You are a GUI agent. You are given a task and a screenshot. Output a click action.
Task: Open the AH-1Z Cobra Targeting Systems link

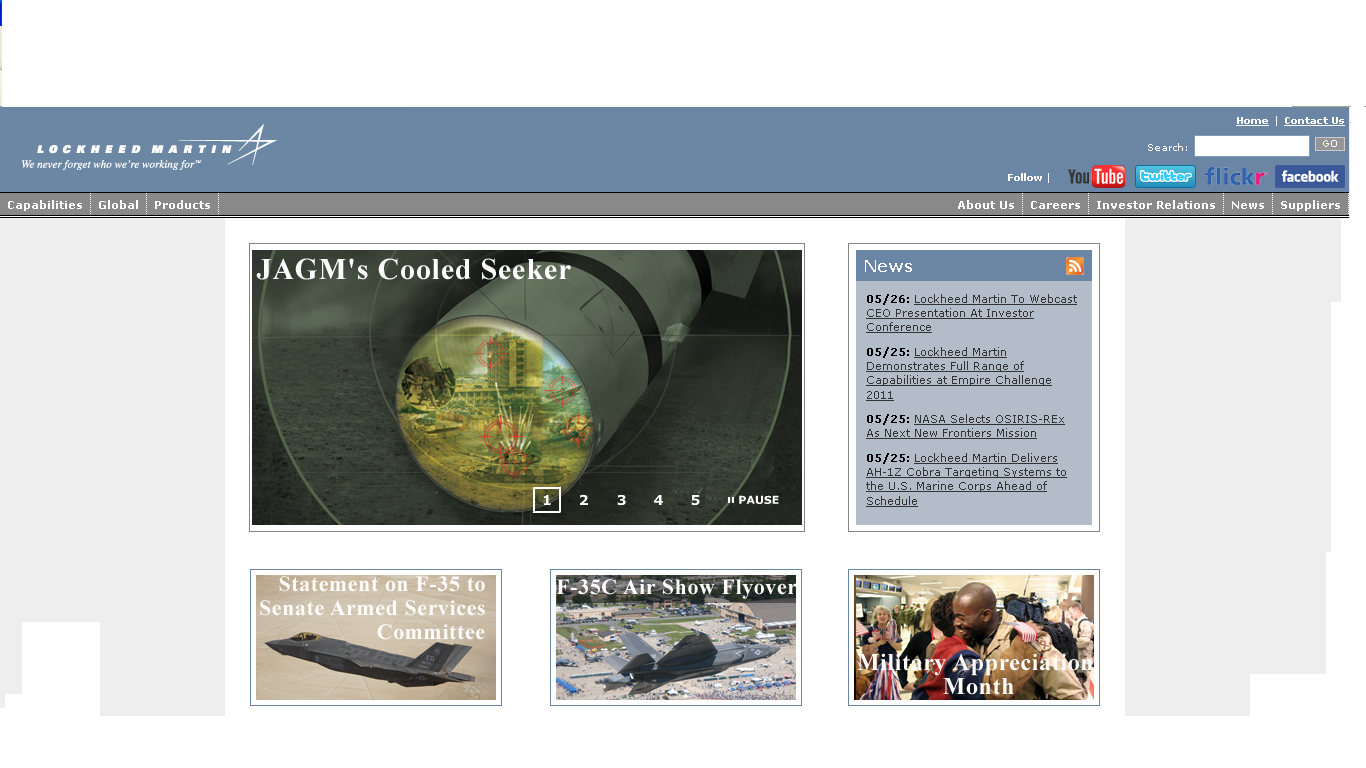click(x=966, y=480)
